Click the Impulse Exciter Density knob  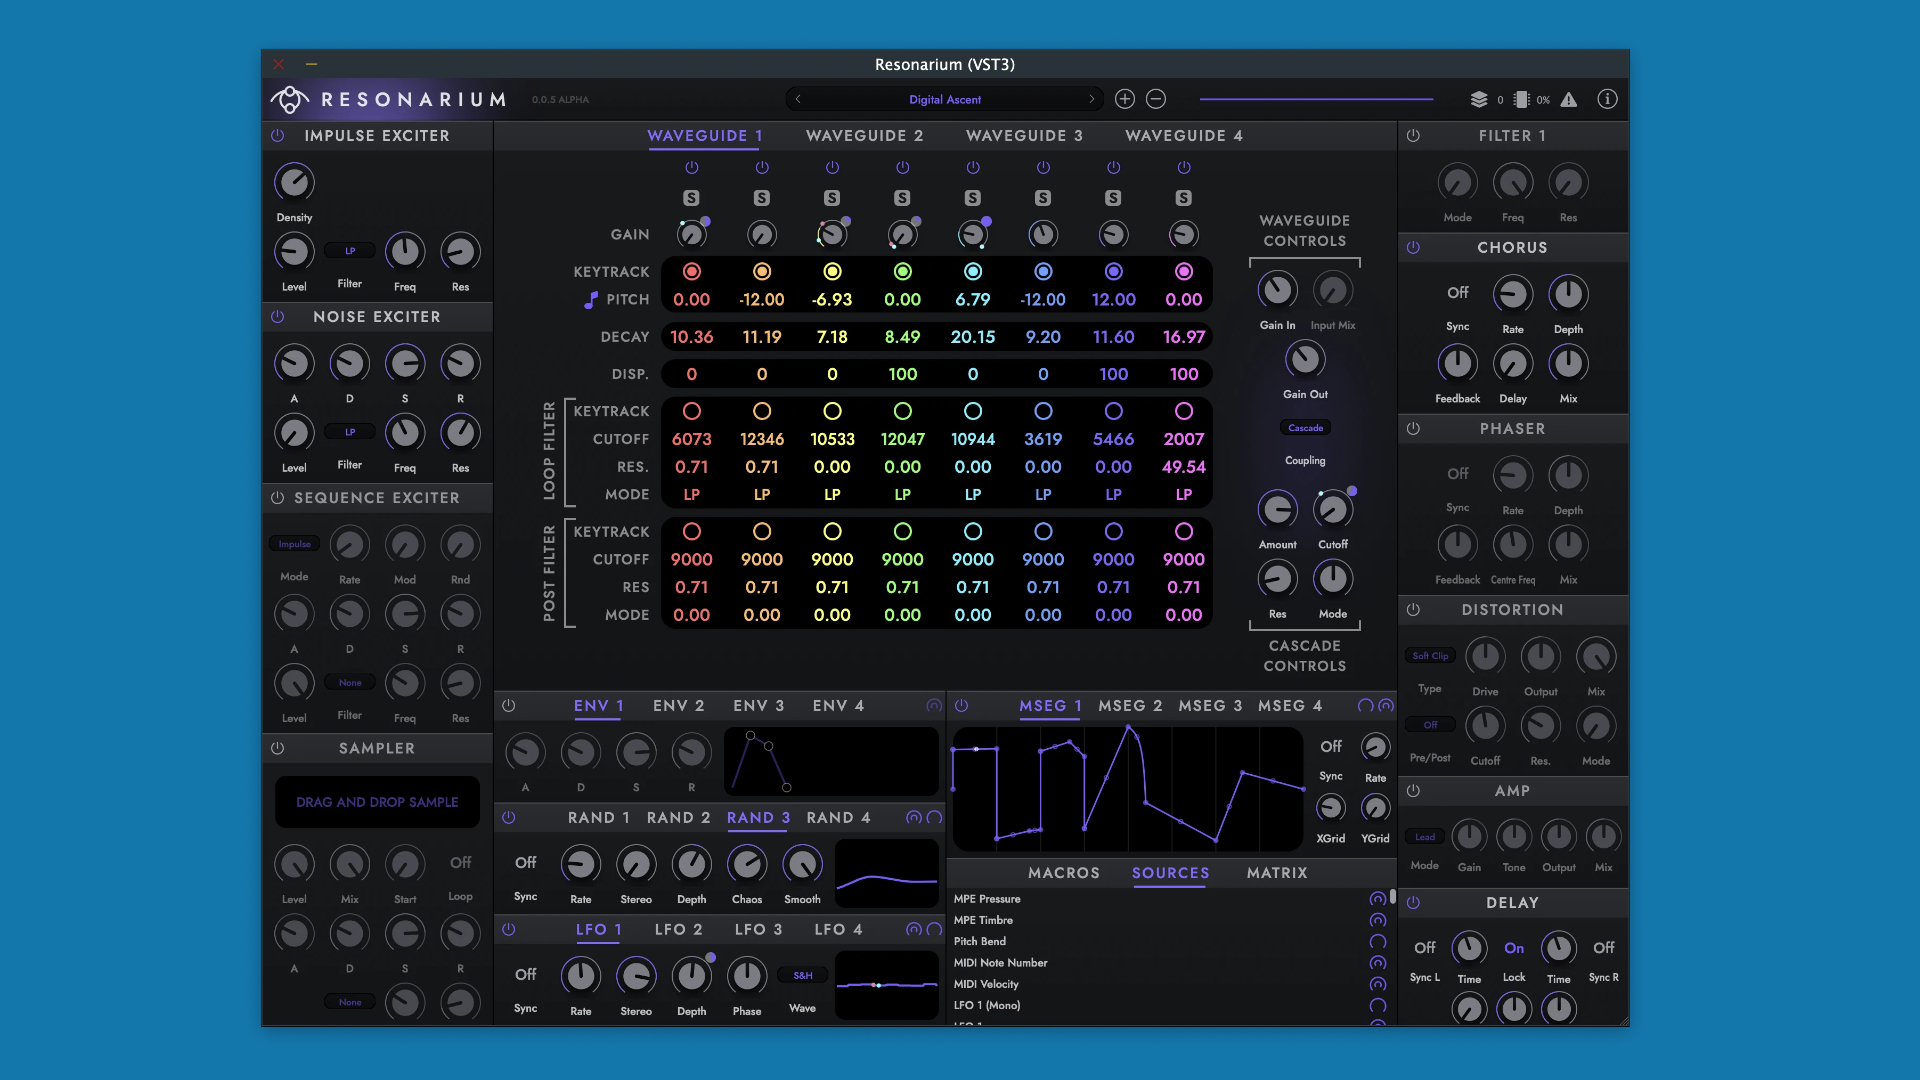[x=294, y=182]
